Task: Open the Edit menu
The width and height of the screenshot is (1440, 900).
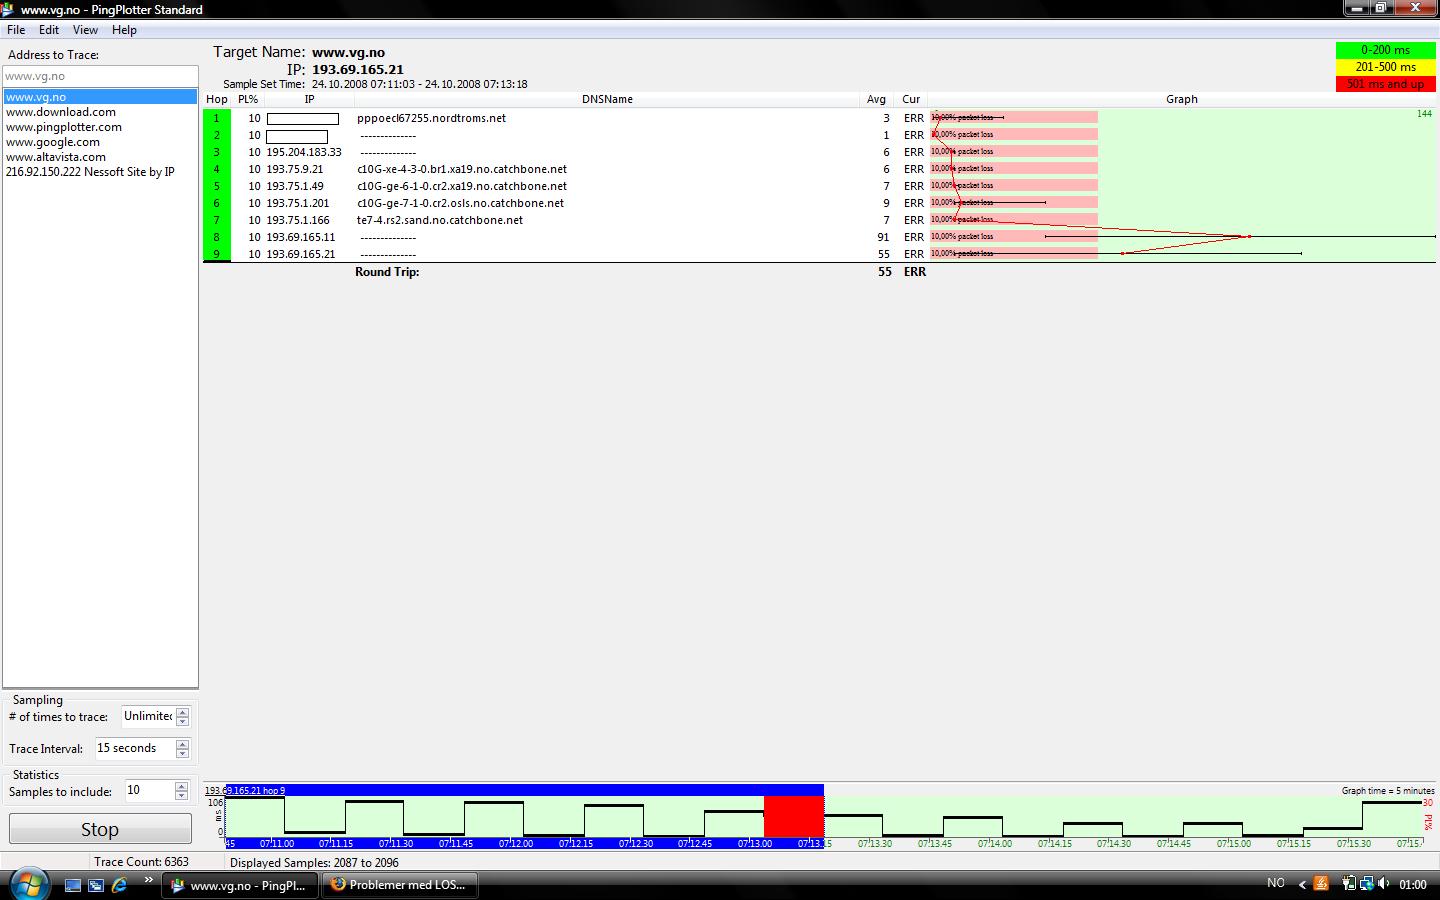Action: click(x=48, y=30)
